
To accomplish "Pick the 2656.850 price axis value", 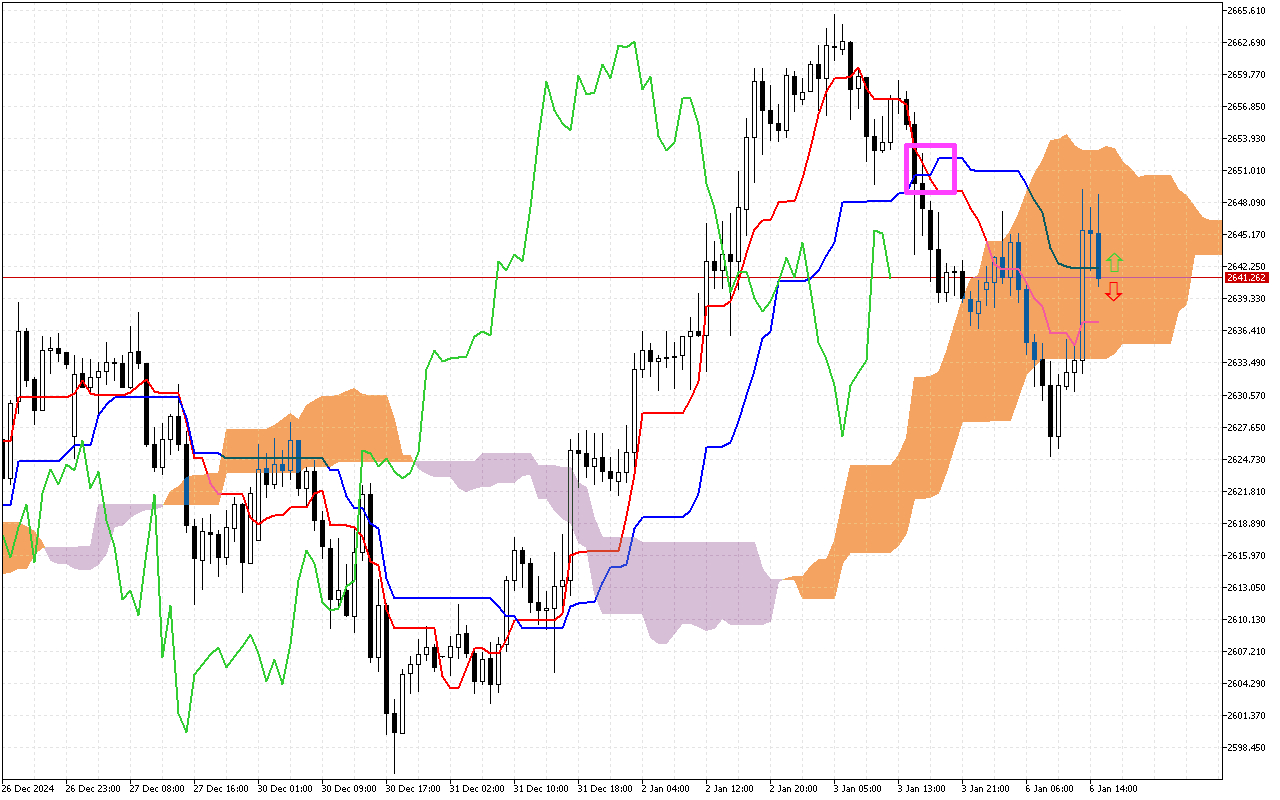I will [x=1245, y=107].
